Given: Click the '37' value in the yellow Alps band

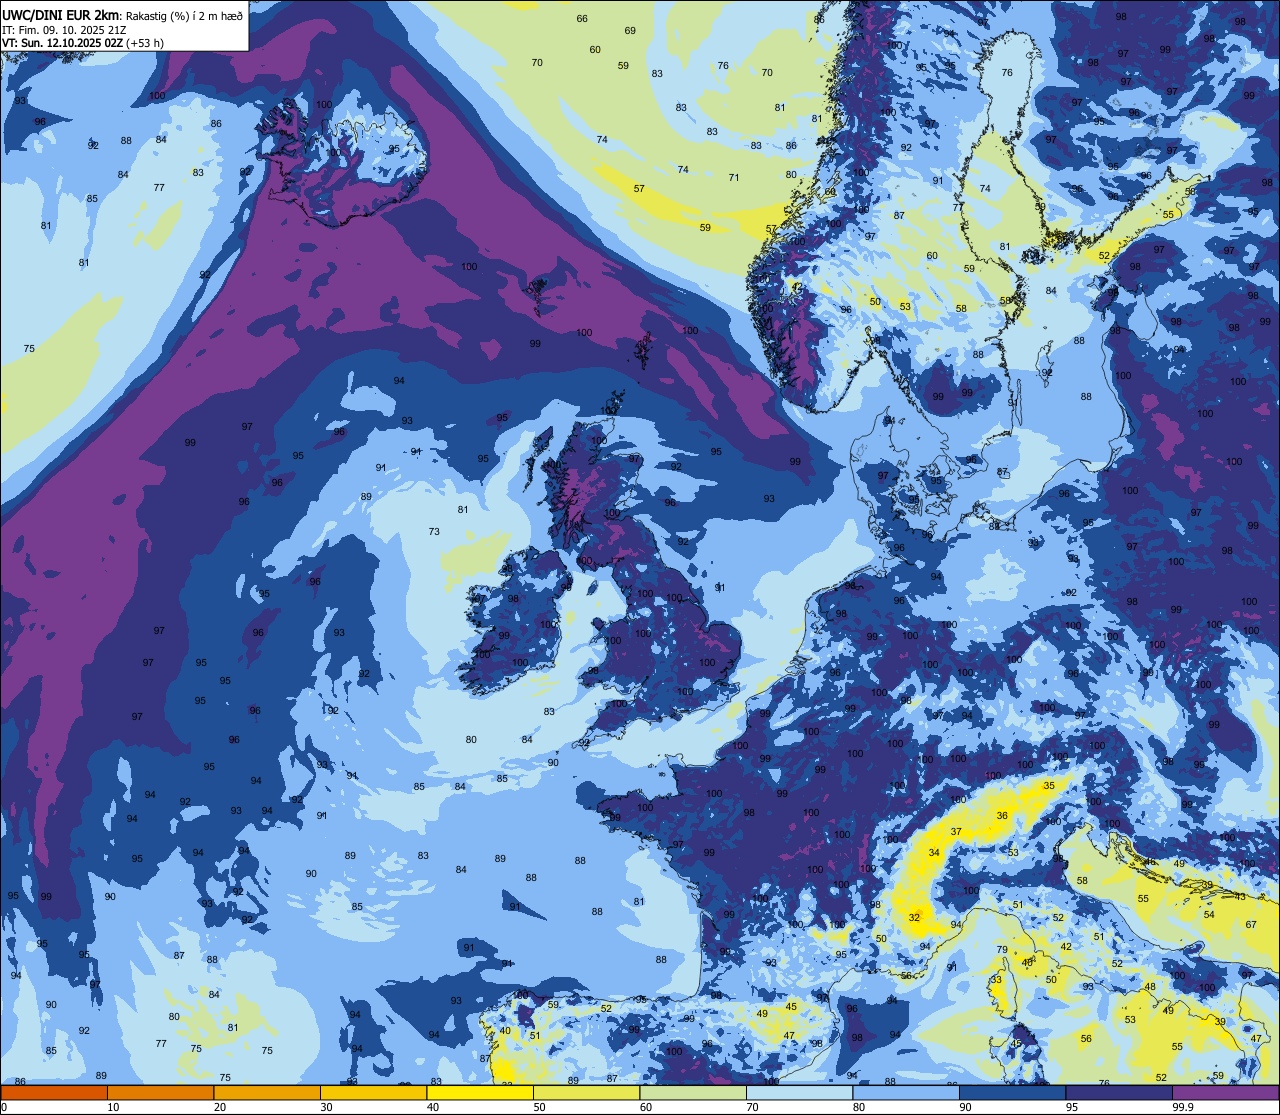Looking at the screenshot, I should (956, 832).
